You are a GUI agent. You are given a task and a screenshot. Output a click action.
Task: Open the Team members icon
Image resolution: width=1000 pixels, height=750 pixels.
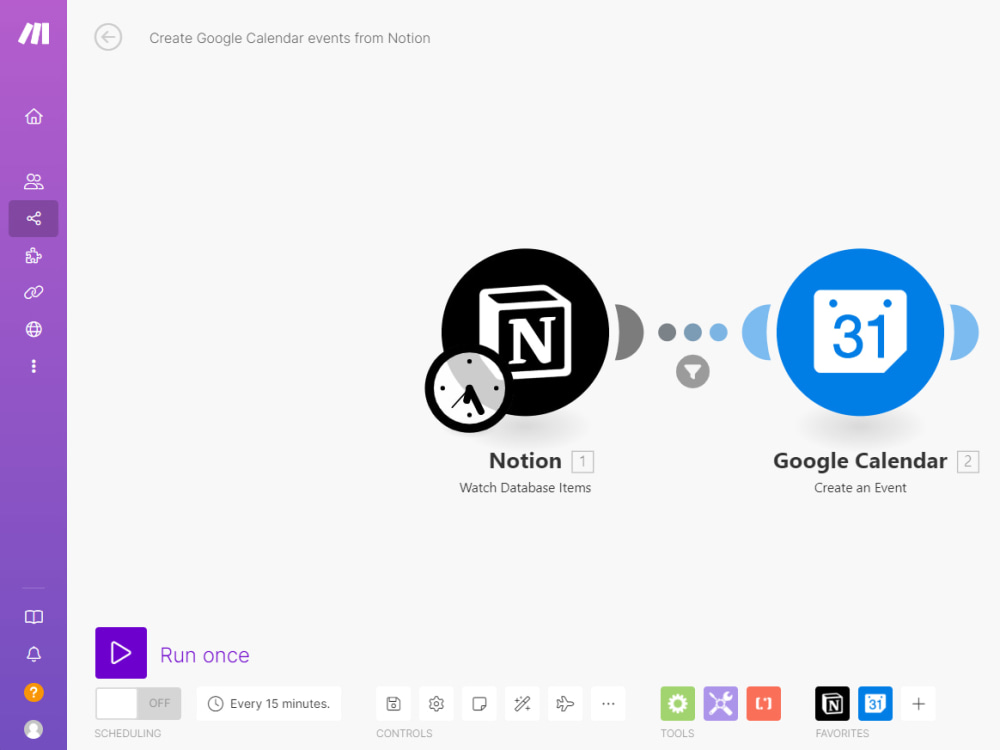coord(34,182)
